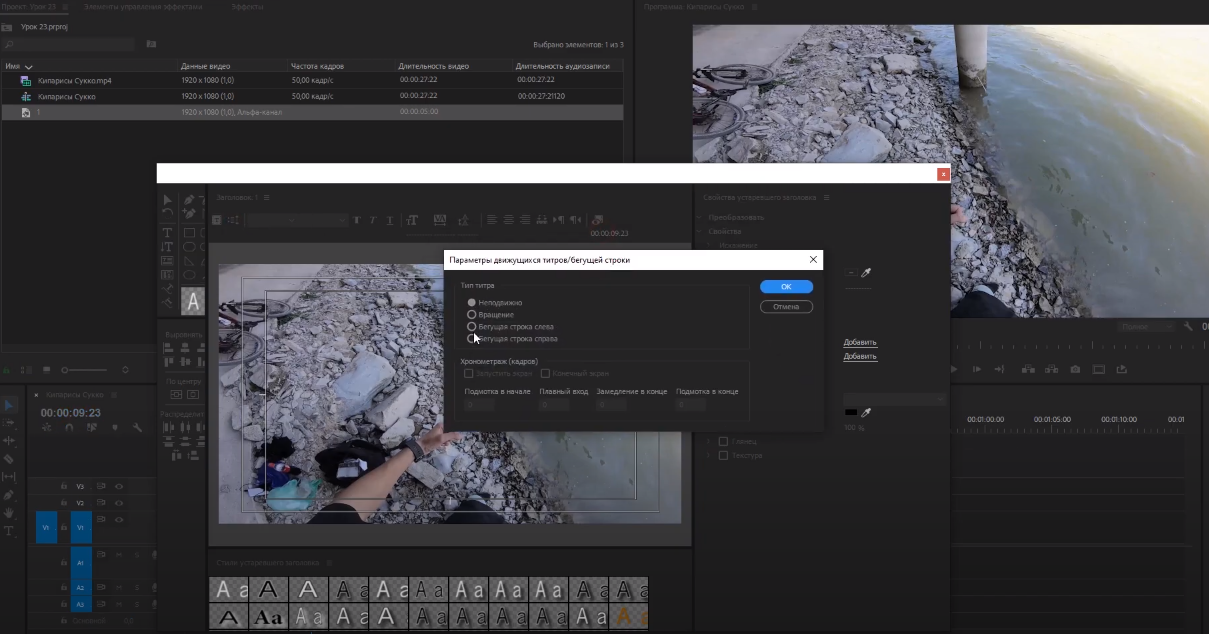Click the Кипарисы Сукко timeline tab
The height and width of the screenshot is (634, 1209).
click(73, 393)
